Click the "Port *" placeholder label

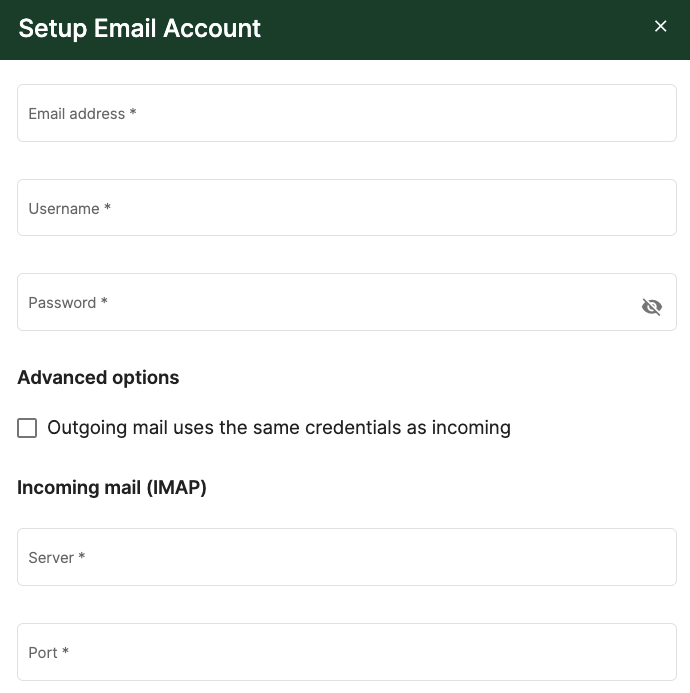click(x=49, y=652)
